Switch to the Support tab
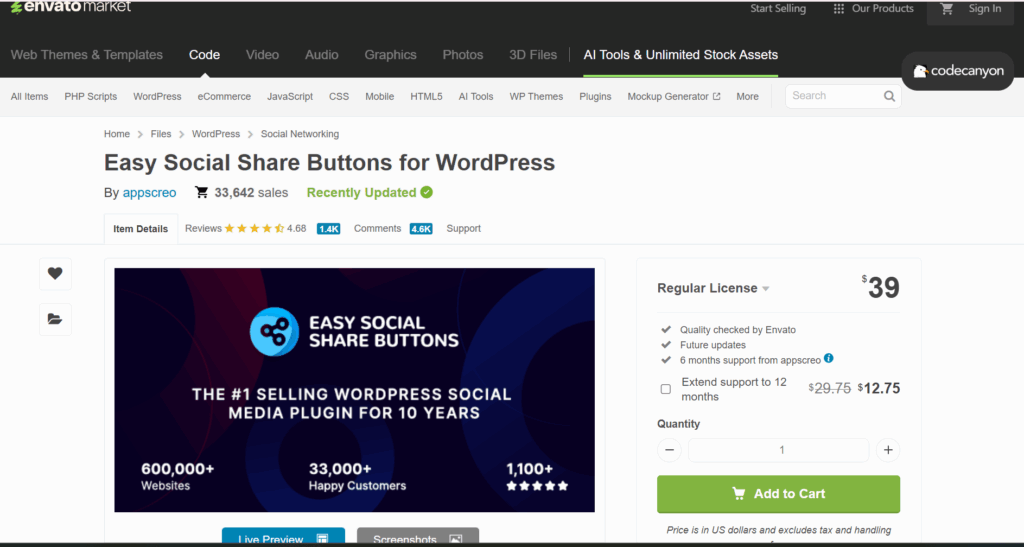Image resolution: width=1024 pixels, height=547 pixels. (x=464, y=228)
